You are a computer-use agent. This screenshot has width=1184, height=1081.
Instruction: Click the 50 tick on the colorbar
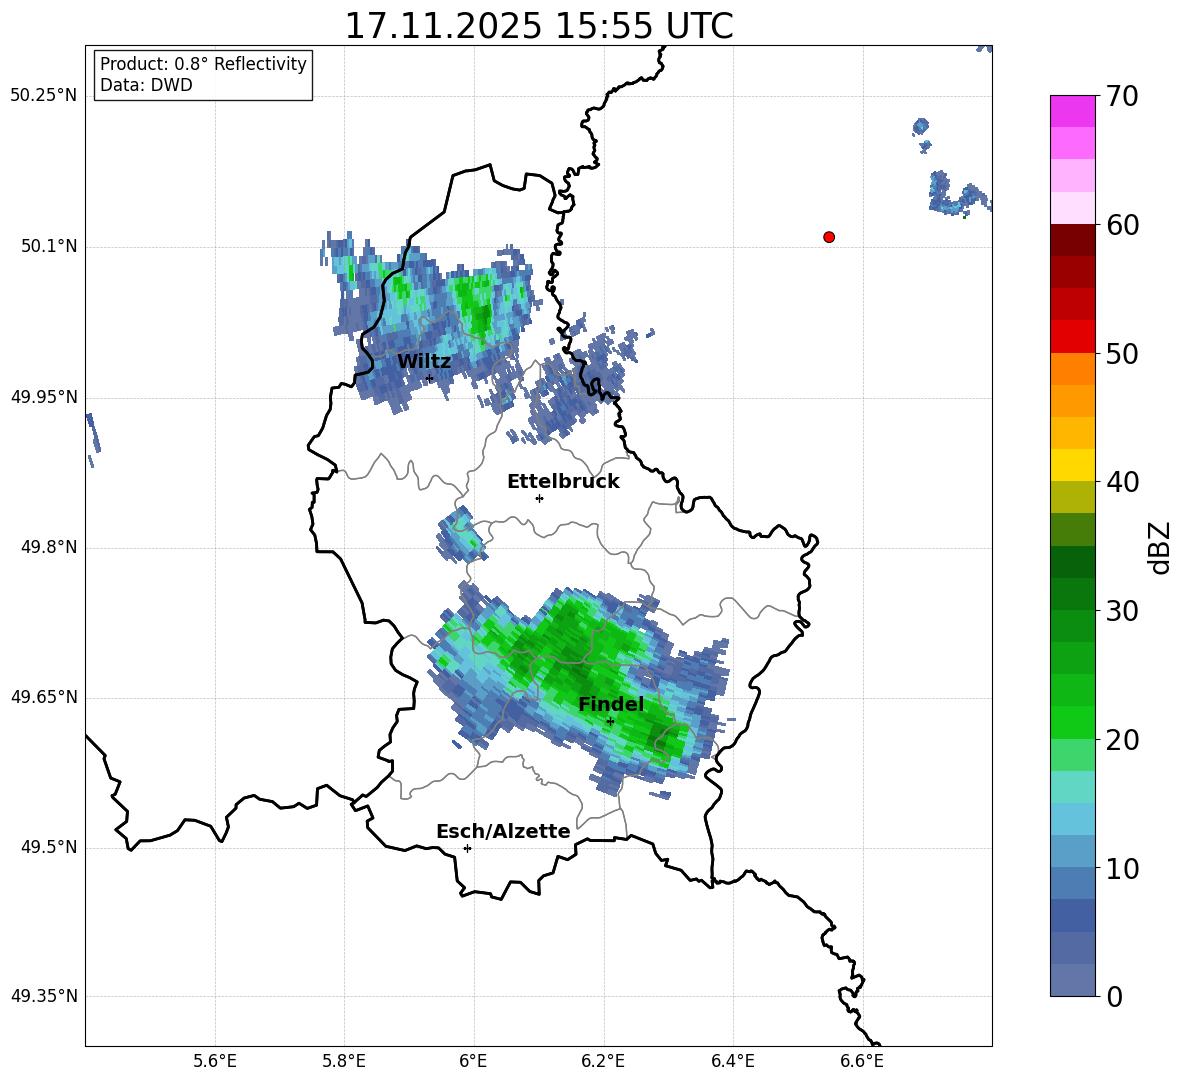pos(1121,353)
